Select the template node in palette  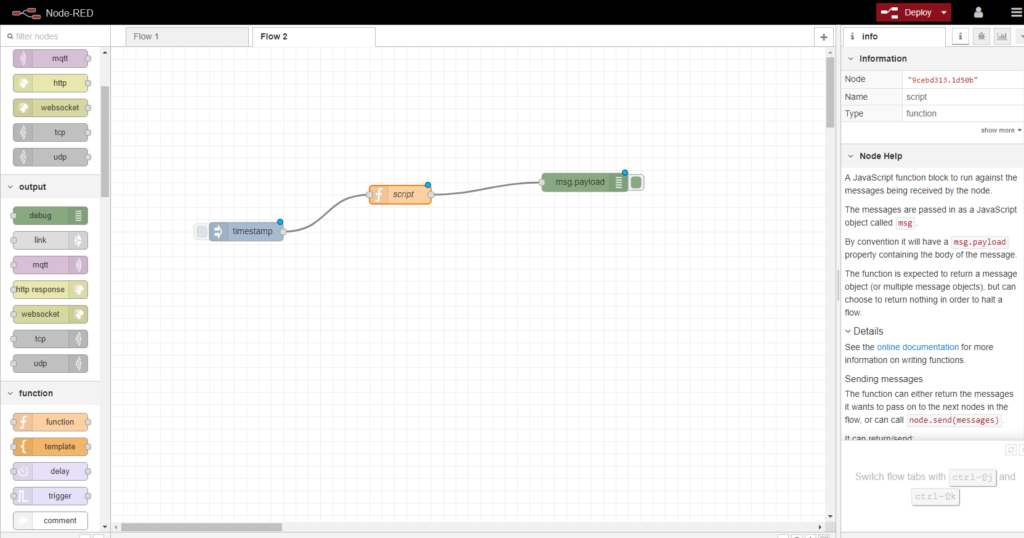point(51,447)
